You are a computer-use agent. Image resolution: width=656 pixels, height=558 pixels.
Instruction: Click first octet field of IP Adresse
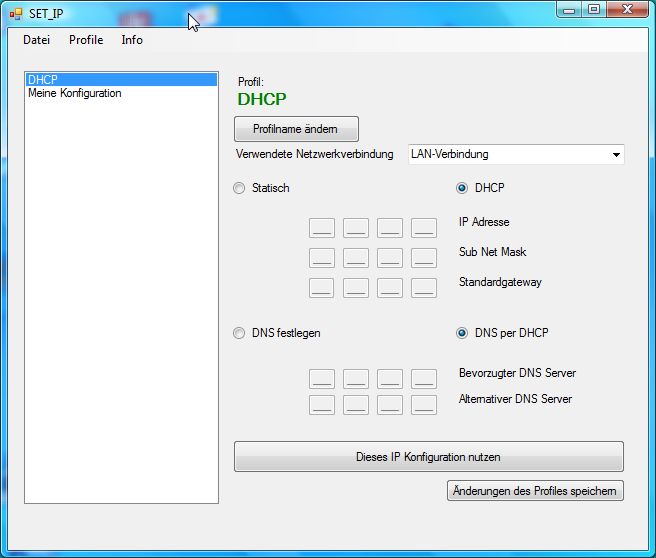[x=322, y=228]
